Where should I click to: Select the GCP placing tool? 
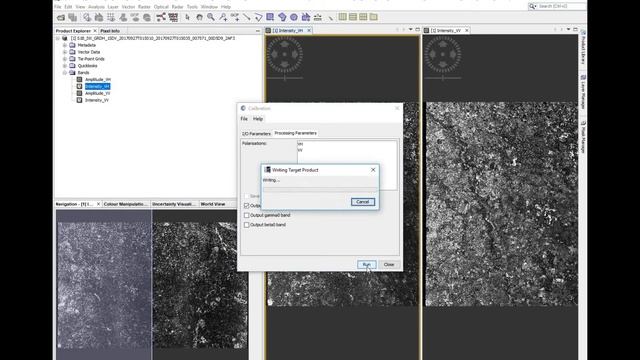point(235,17)
